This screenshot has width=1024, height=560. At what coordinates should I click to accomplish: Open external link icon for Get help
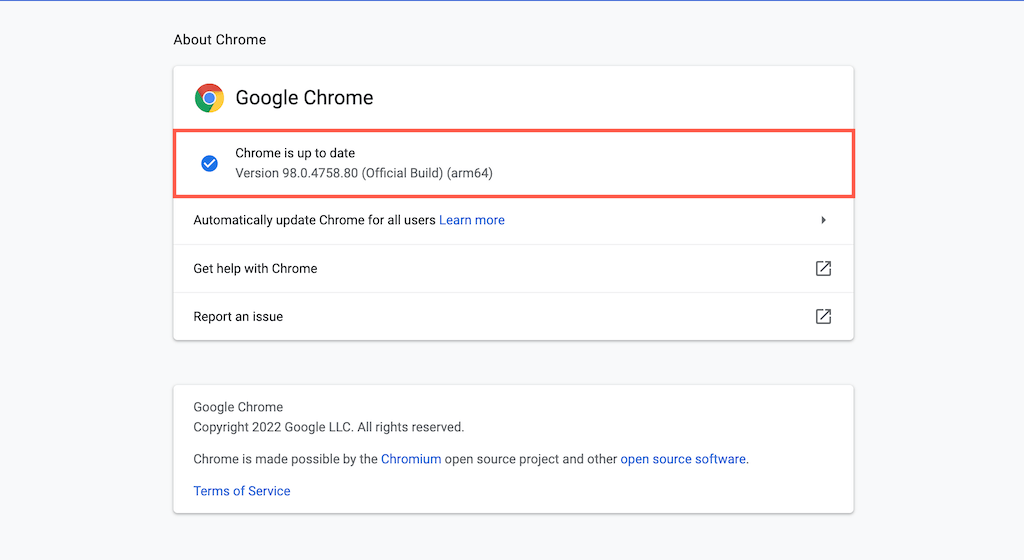(x=823, y=268)
